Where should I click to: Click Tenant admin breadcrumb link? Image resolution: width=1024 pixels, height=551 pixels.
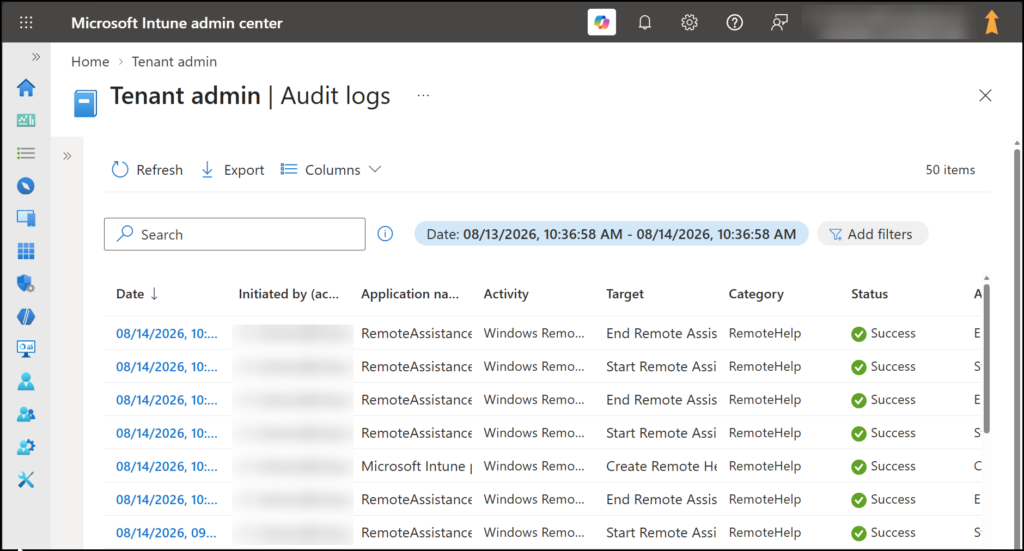pyautogui.click(x=174, y=61)
